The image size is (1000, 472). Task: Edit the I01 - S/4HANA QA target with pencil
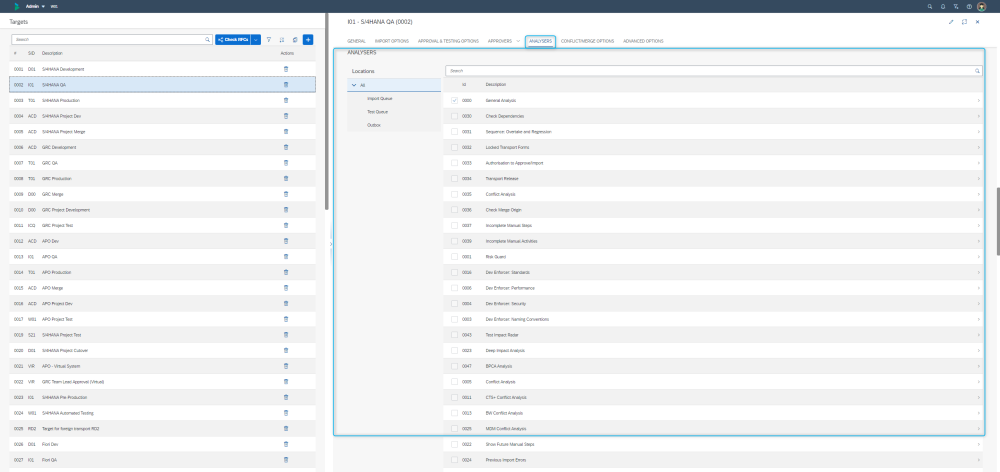tap(951, 22)
